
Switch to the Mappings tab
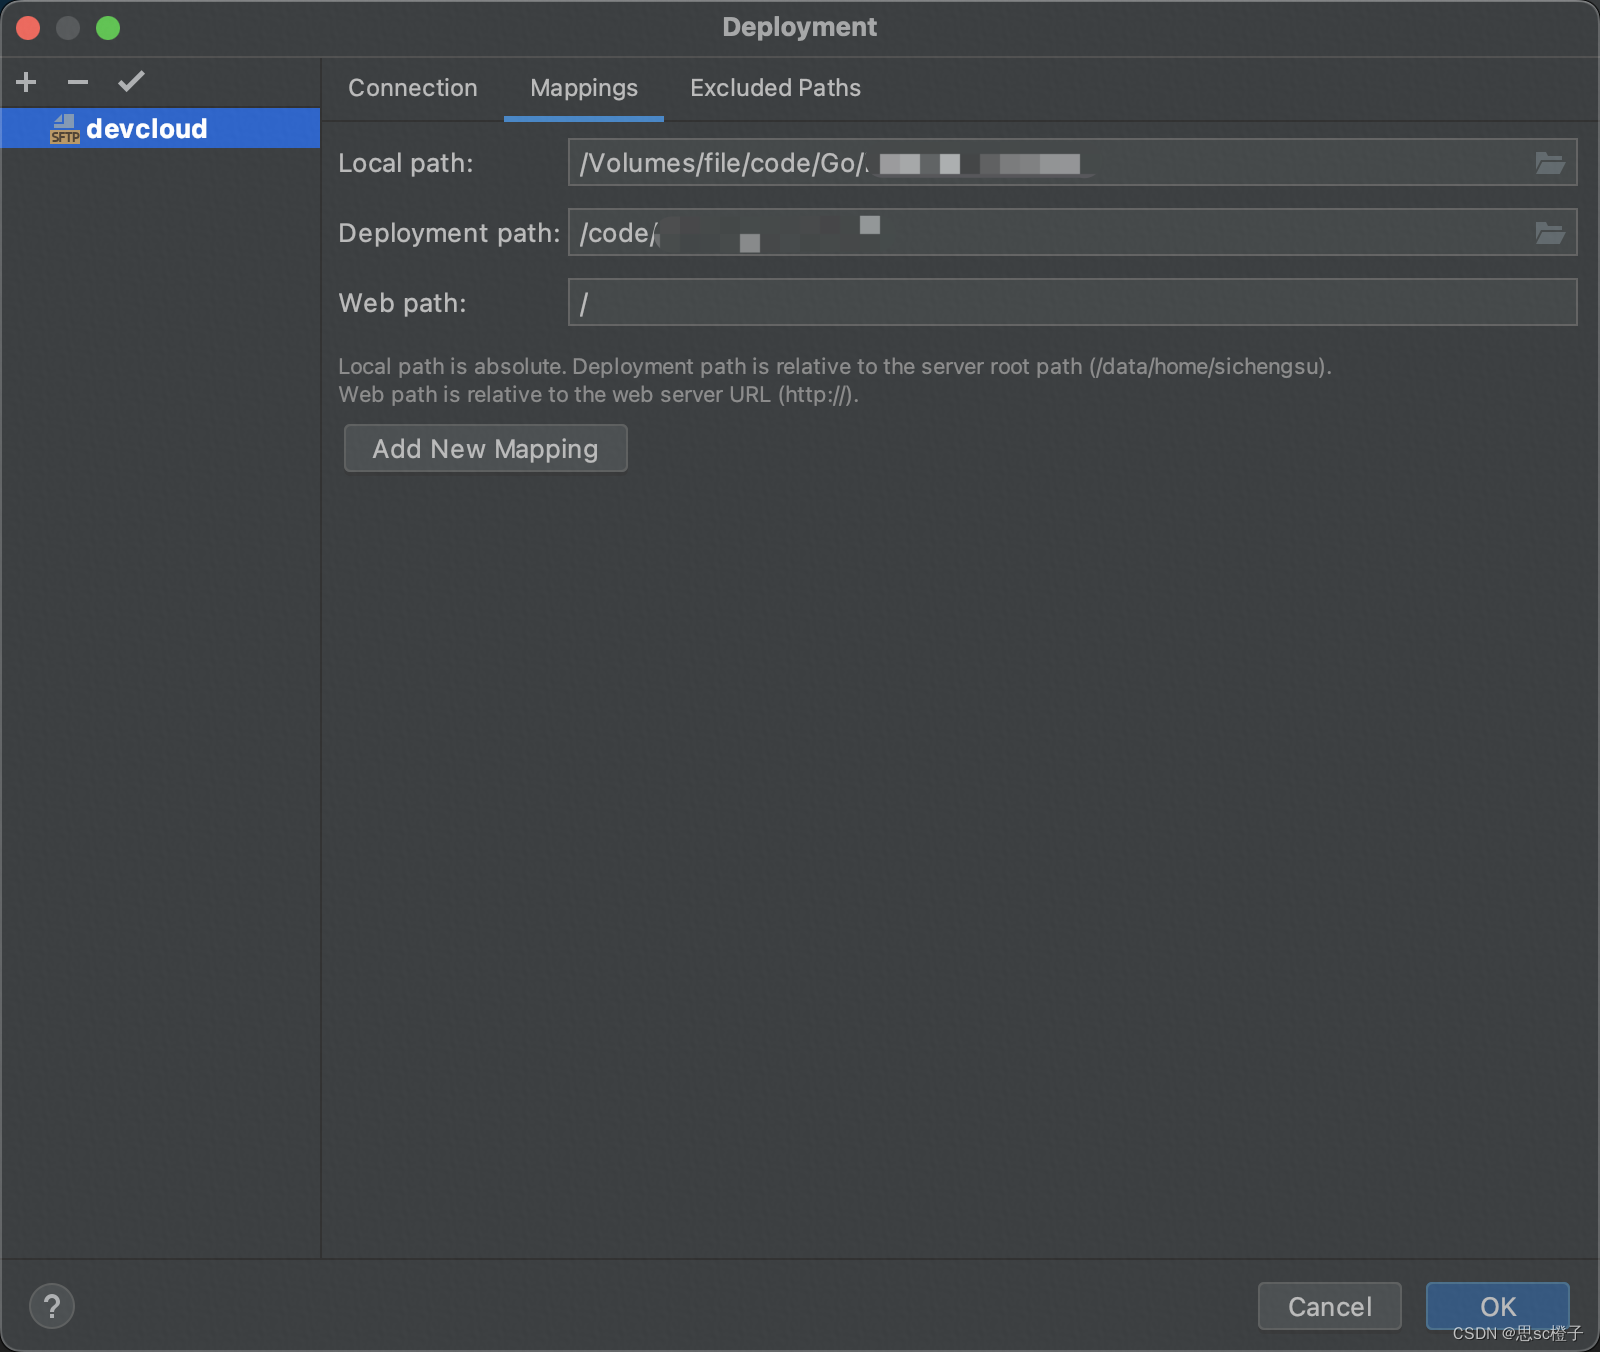coord(584,88)
